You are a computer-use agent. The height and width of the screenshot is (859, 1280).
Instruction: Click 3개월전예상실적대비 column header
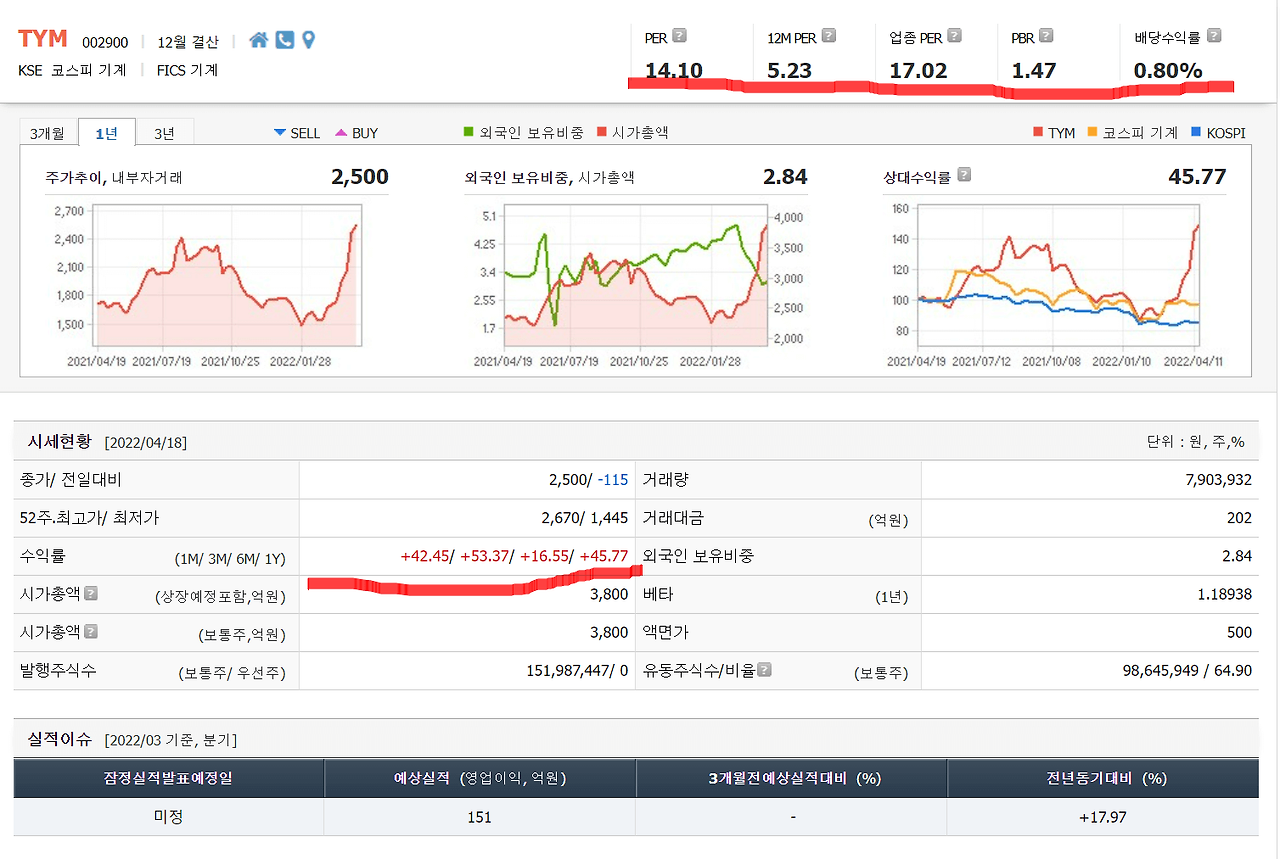(x=792, y=778)
